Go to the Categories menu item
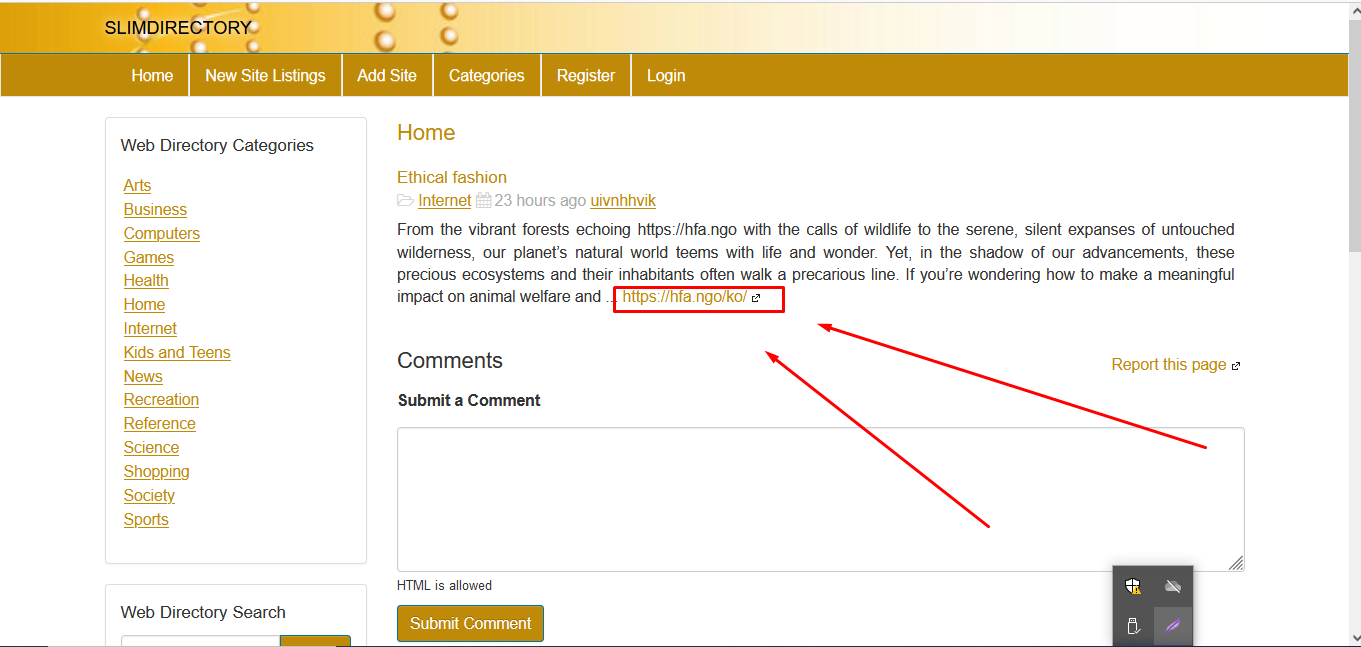 coord(486,76)
